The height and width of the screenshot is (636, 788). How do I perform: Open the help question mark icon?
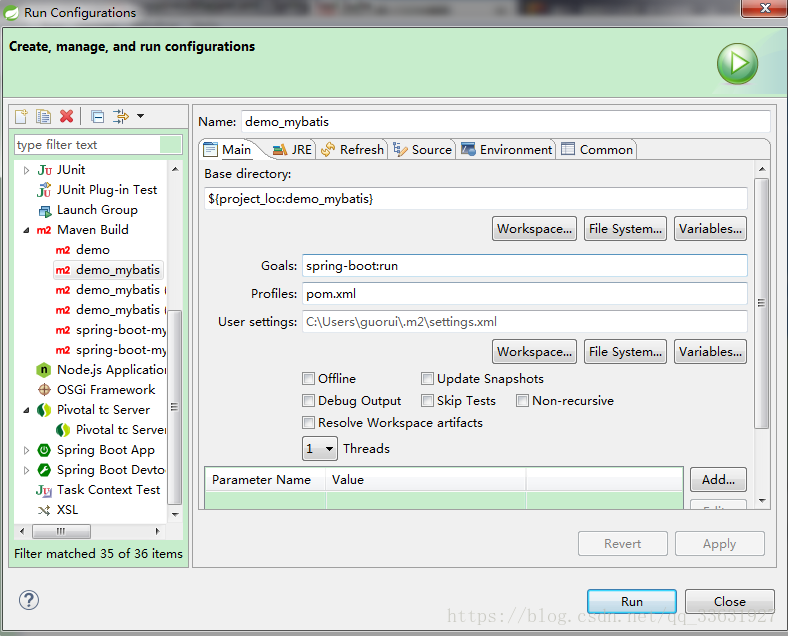tap(29, 600)
